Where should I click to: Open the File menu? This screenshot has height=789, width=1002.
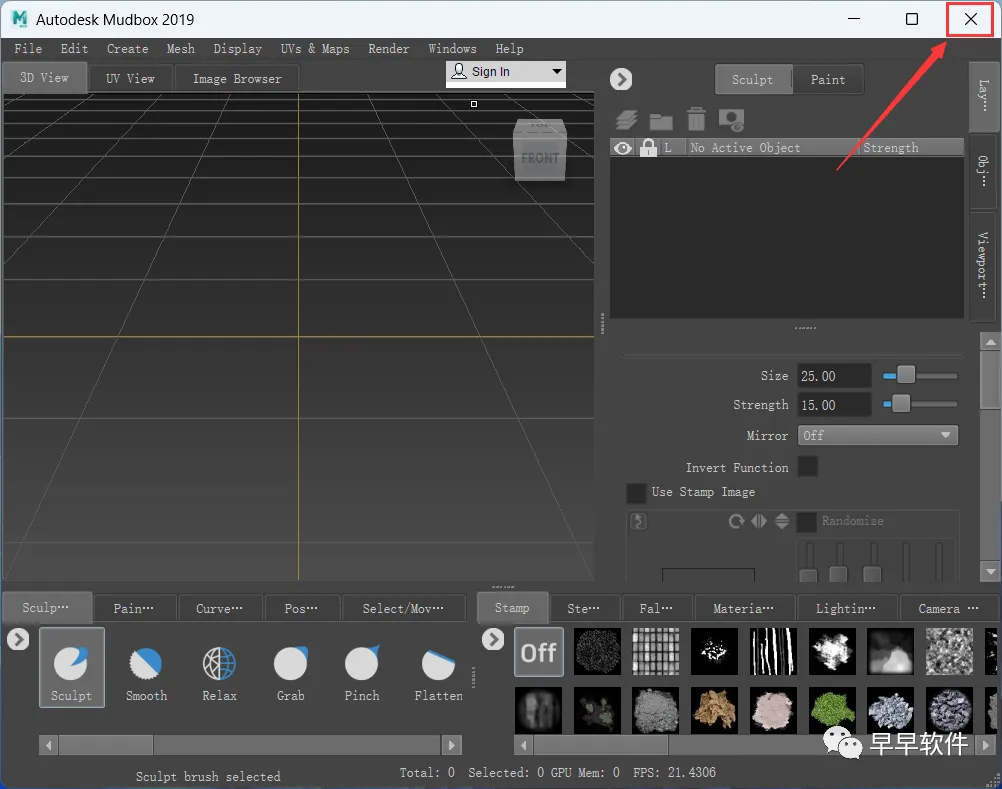pyautogui.click(x=28, y=49)
